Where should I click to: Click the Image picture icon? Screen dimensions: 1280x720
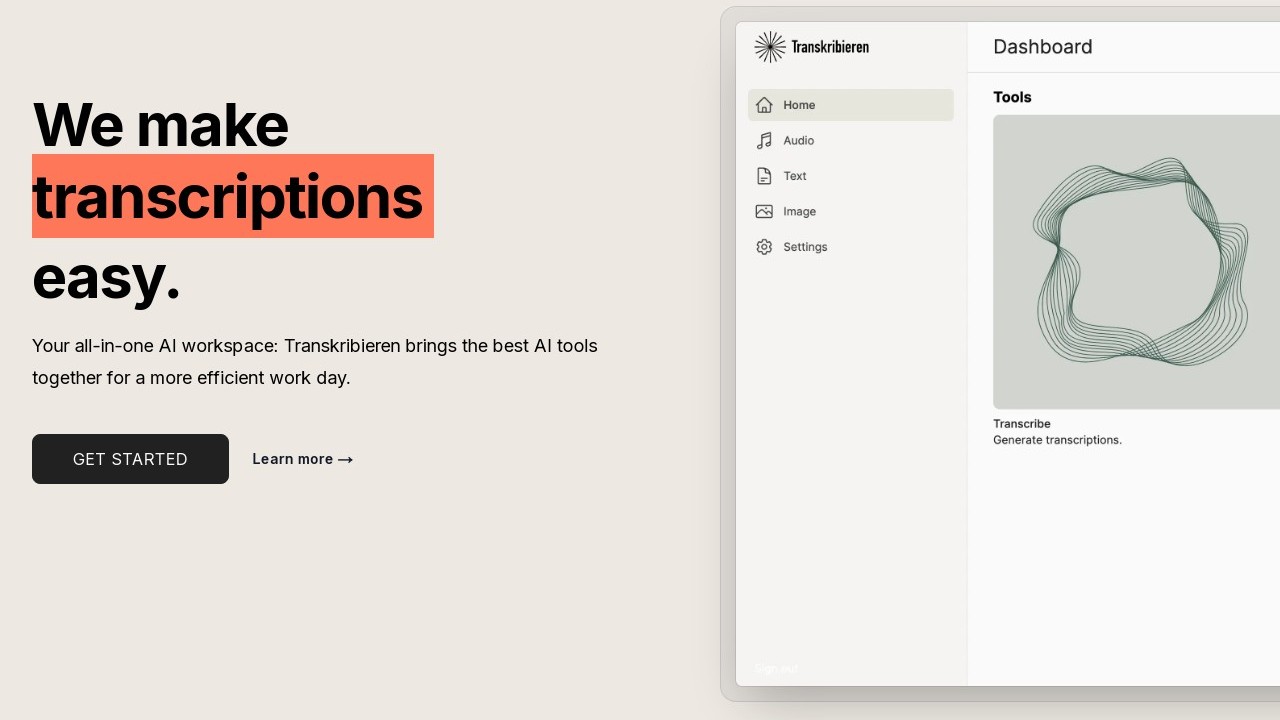coord(764,212)
